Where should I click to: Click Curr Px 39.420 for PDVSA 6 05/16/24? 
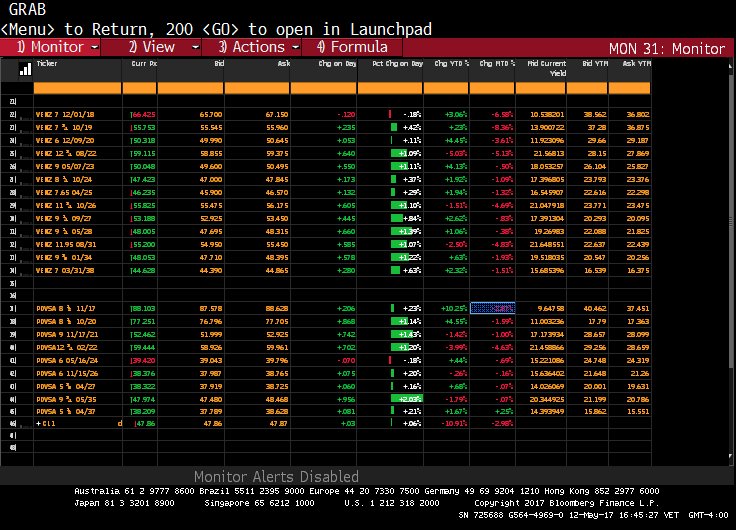click(x=143, y=361)
